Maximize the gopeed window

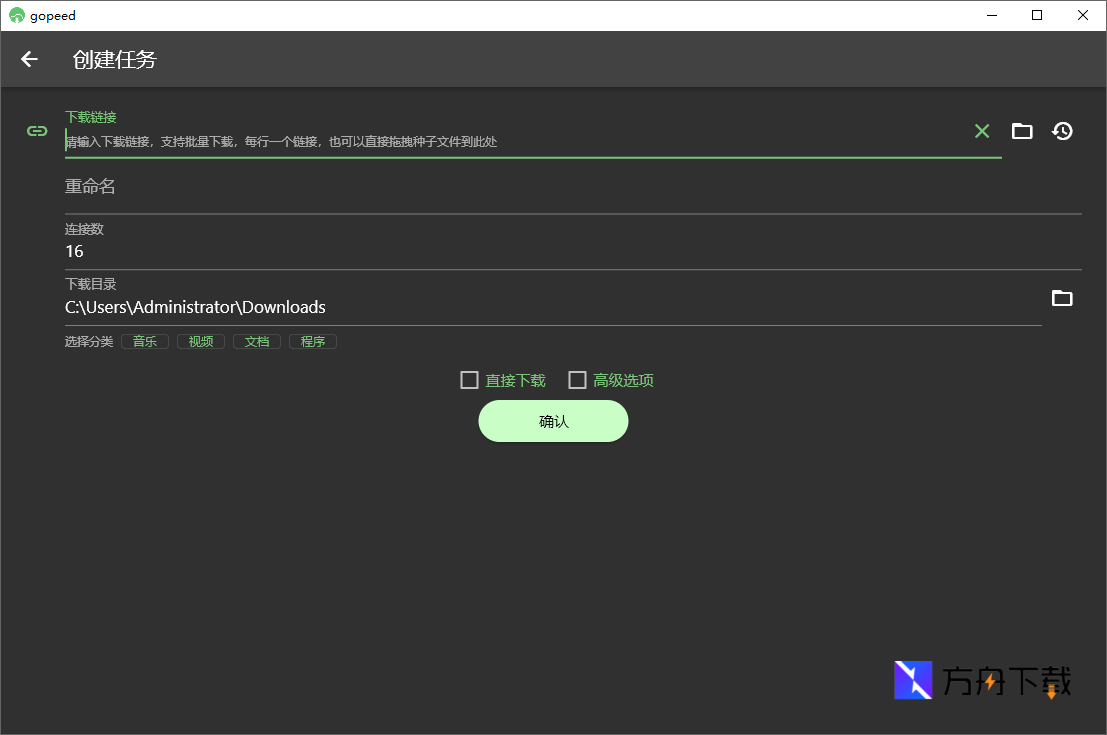coord(1037,15)
